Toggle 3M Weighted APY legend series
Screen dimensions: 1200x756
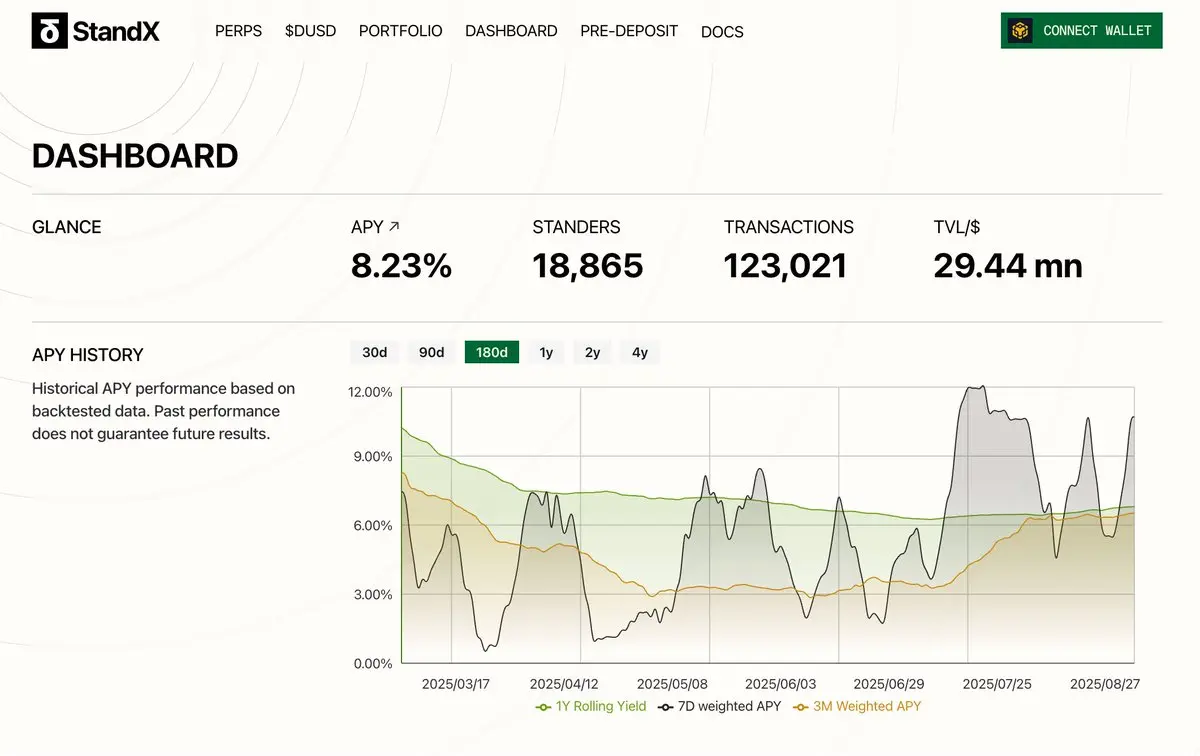856,706
